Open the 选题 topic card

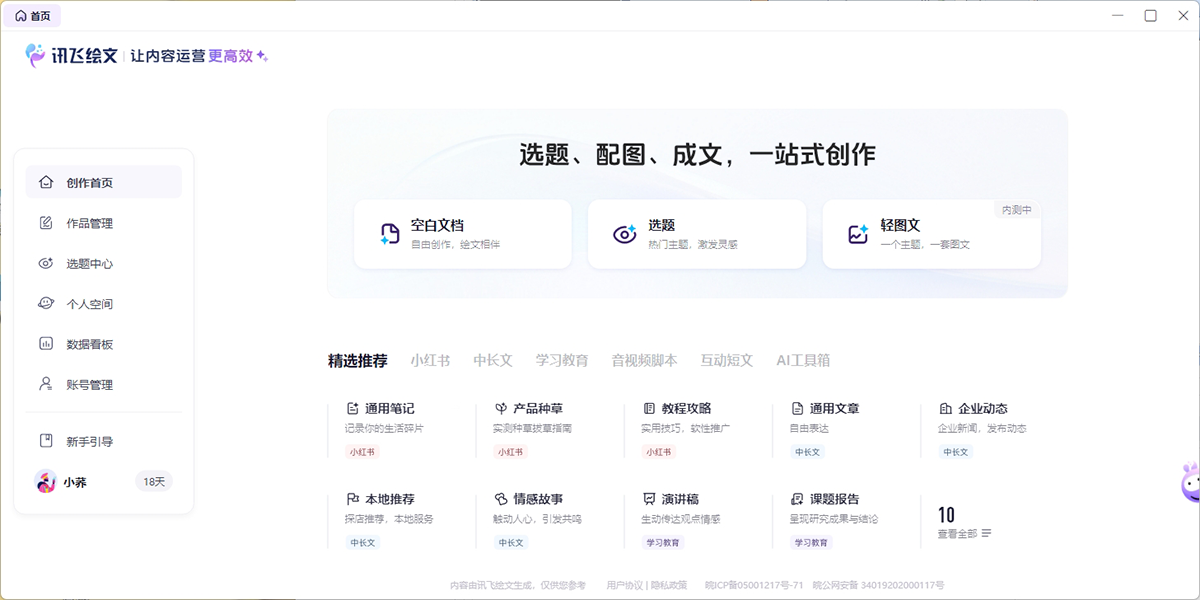click(696, 234)
